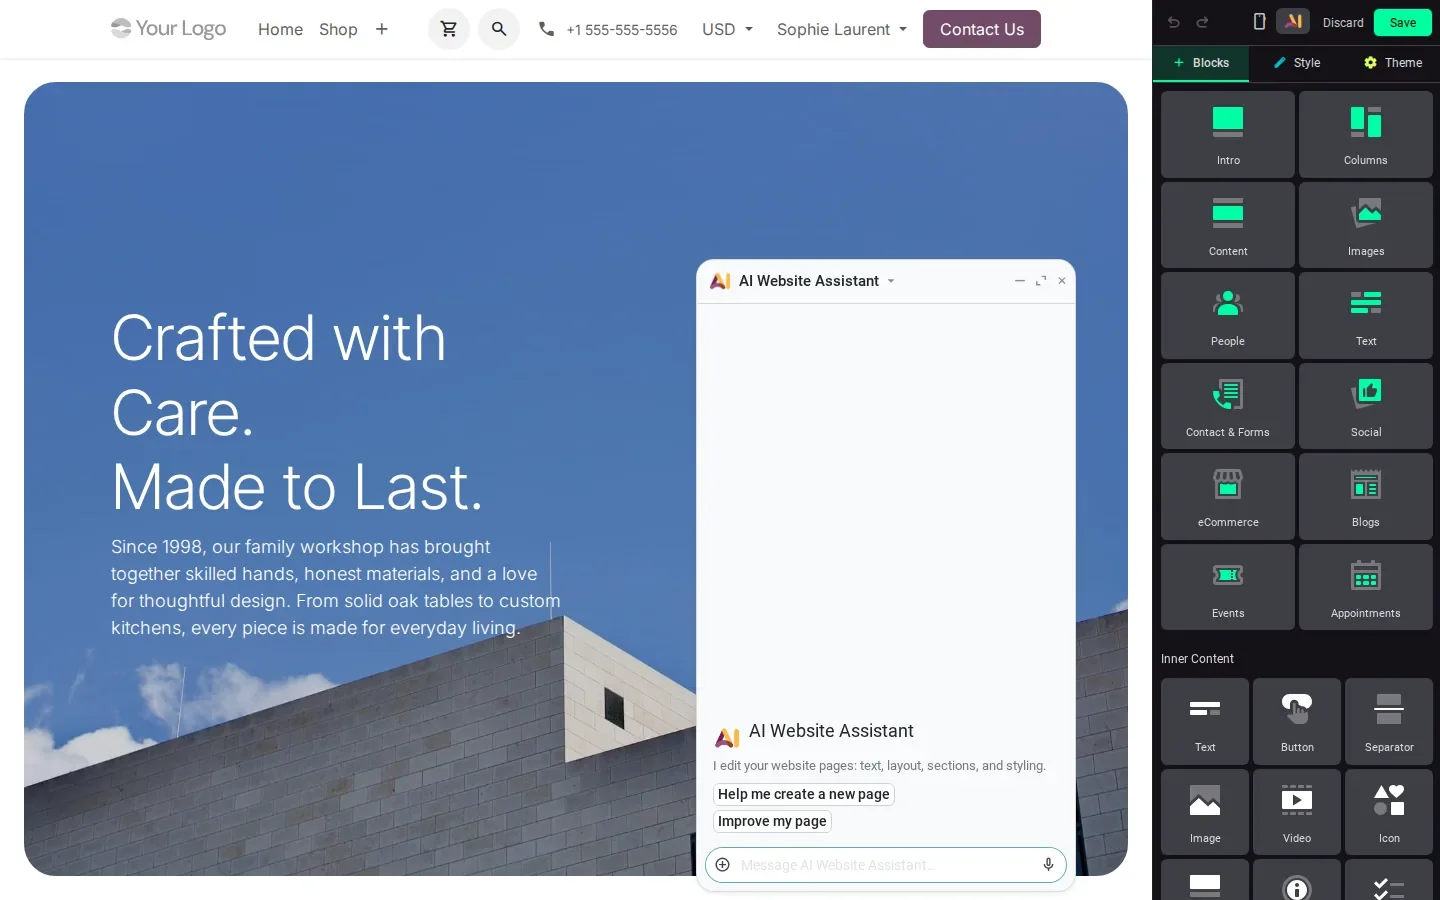Click the Discard button
Viewport: 1440px width, 900px height.
[x=1343, y=22]
